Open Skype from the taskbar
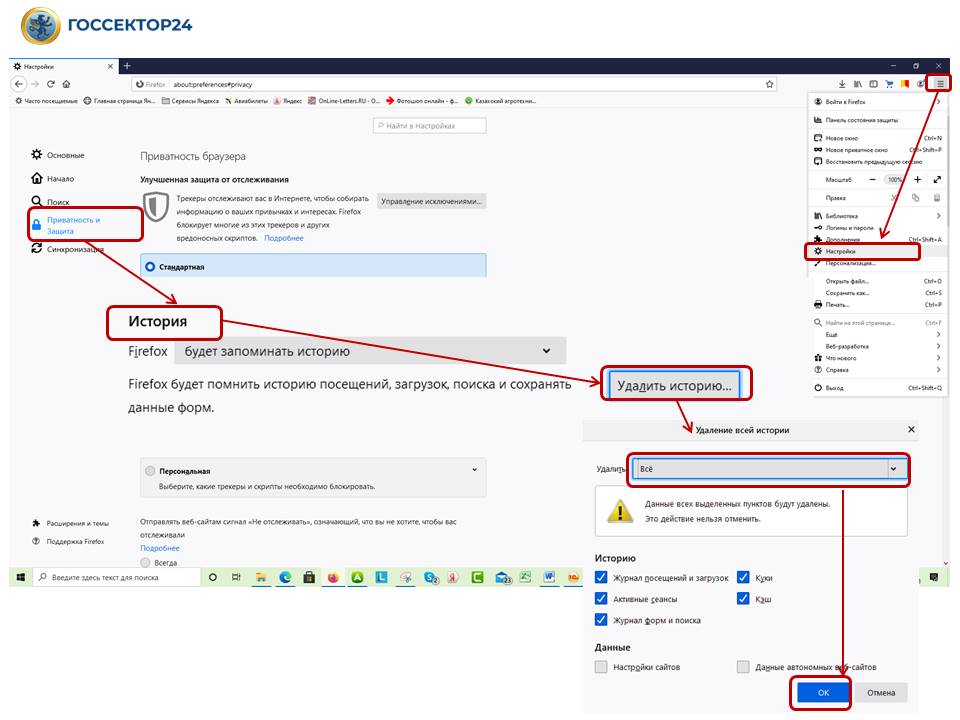 click(431, 577)
